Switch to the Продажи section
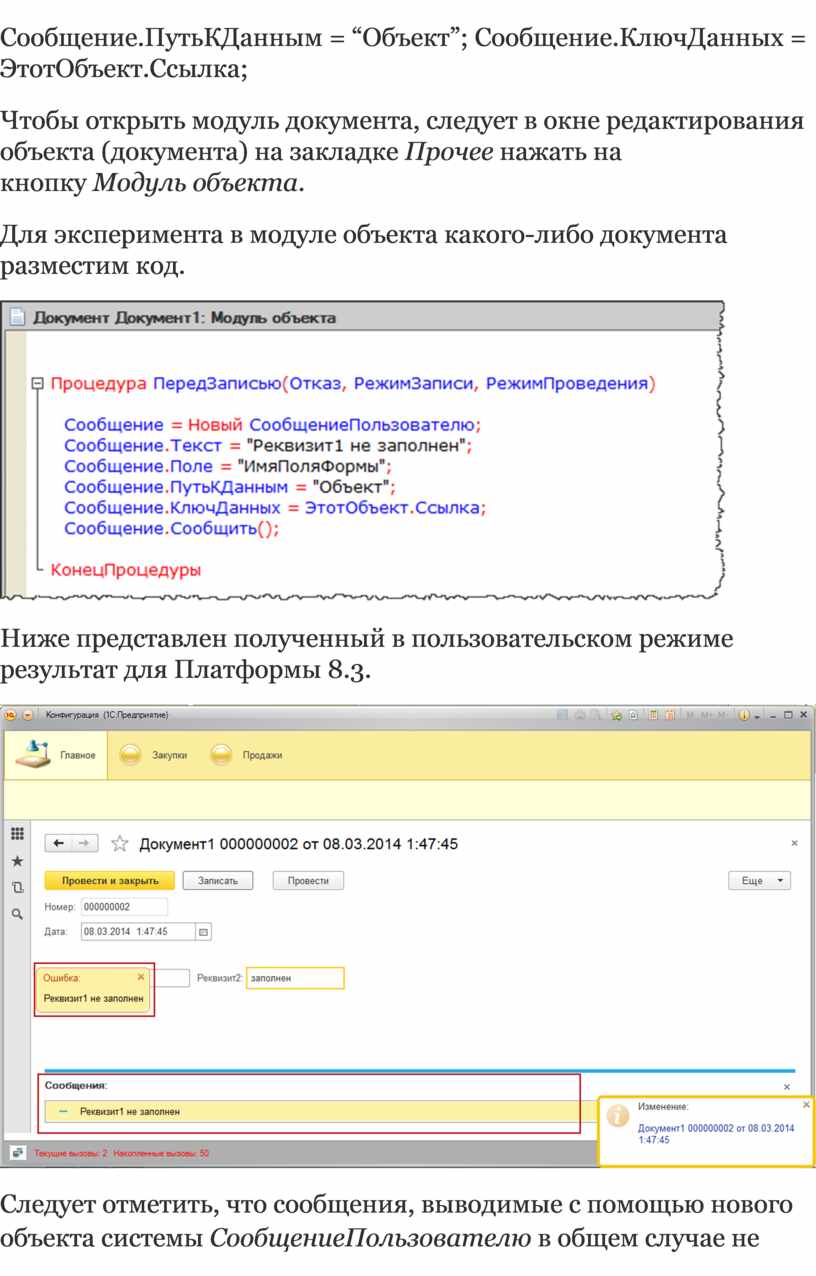The image size is (816, 1276). [x=246, y=756]
